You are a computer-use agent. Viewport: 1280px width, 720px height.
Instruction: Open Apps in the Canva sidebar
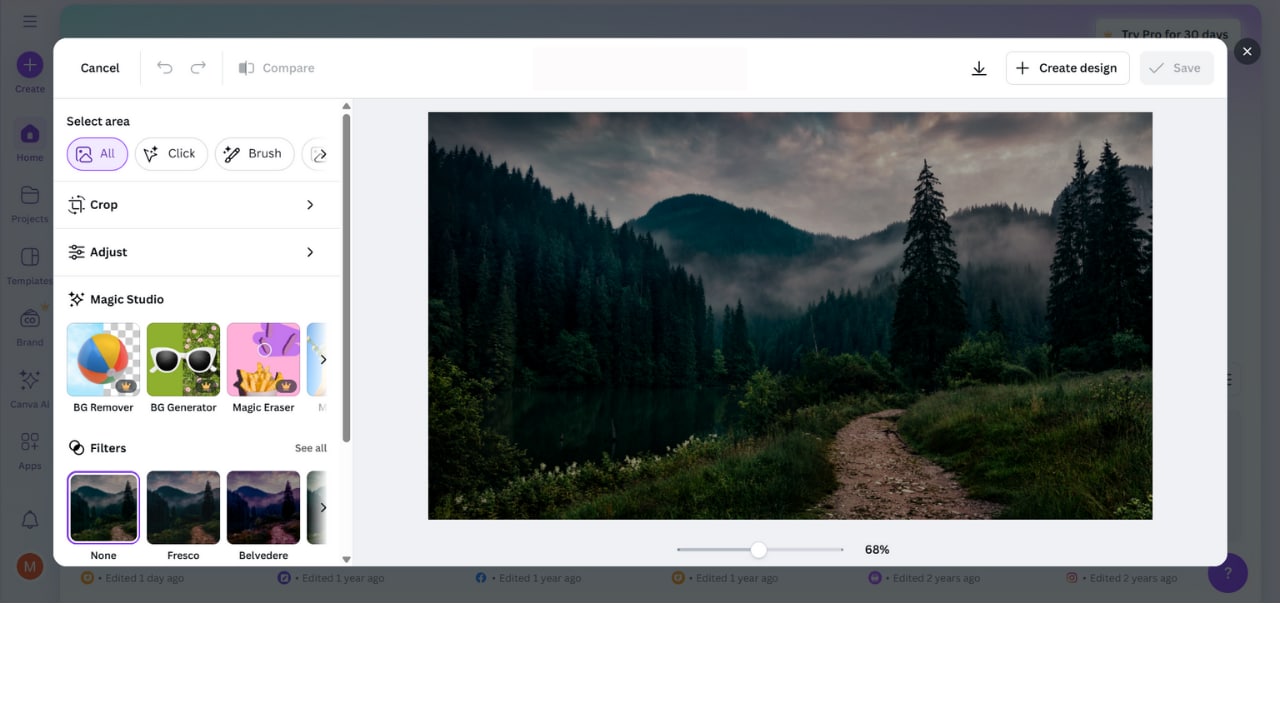pos(30,450)
